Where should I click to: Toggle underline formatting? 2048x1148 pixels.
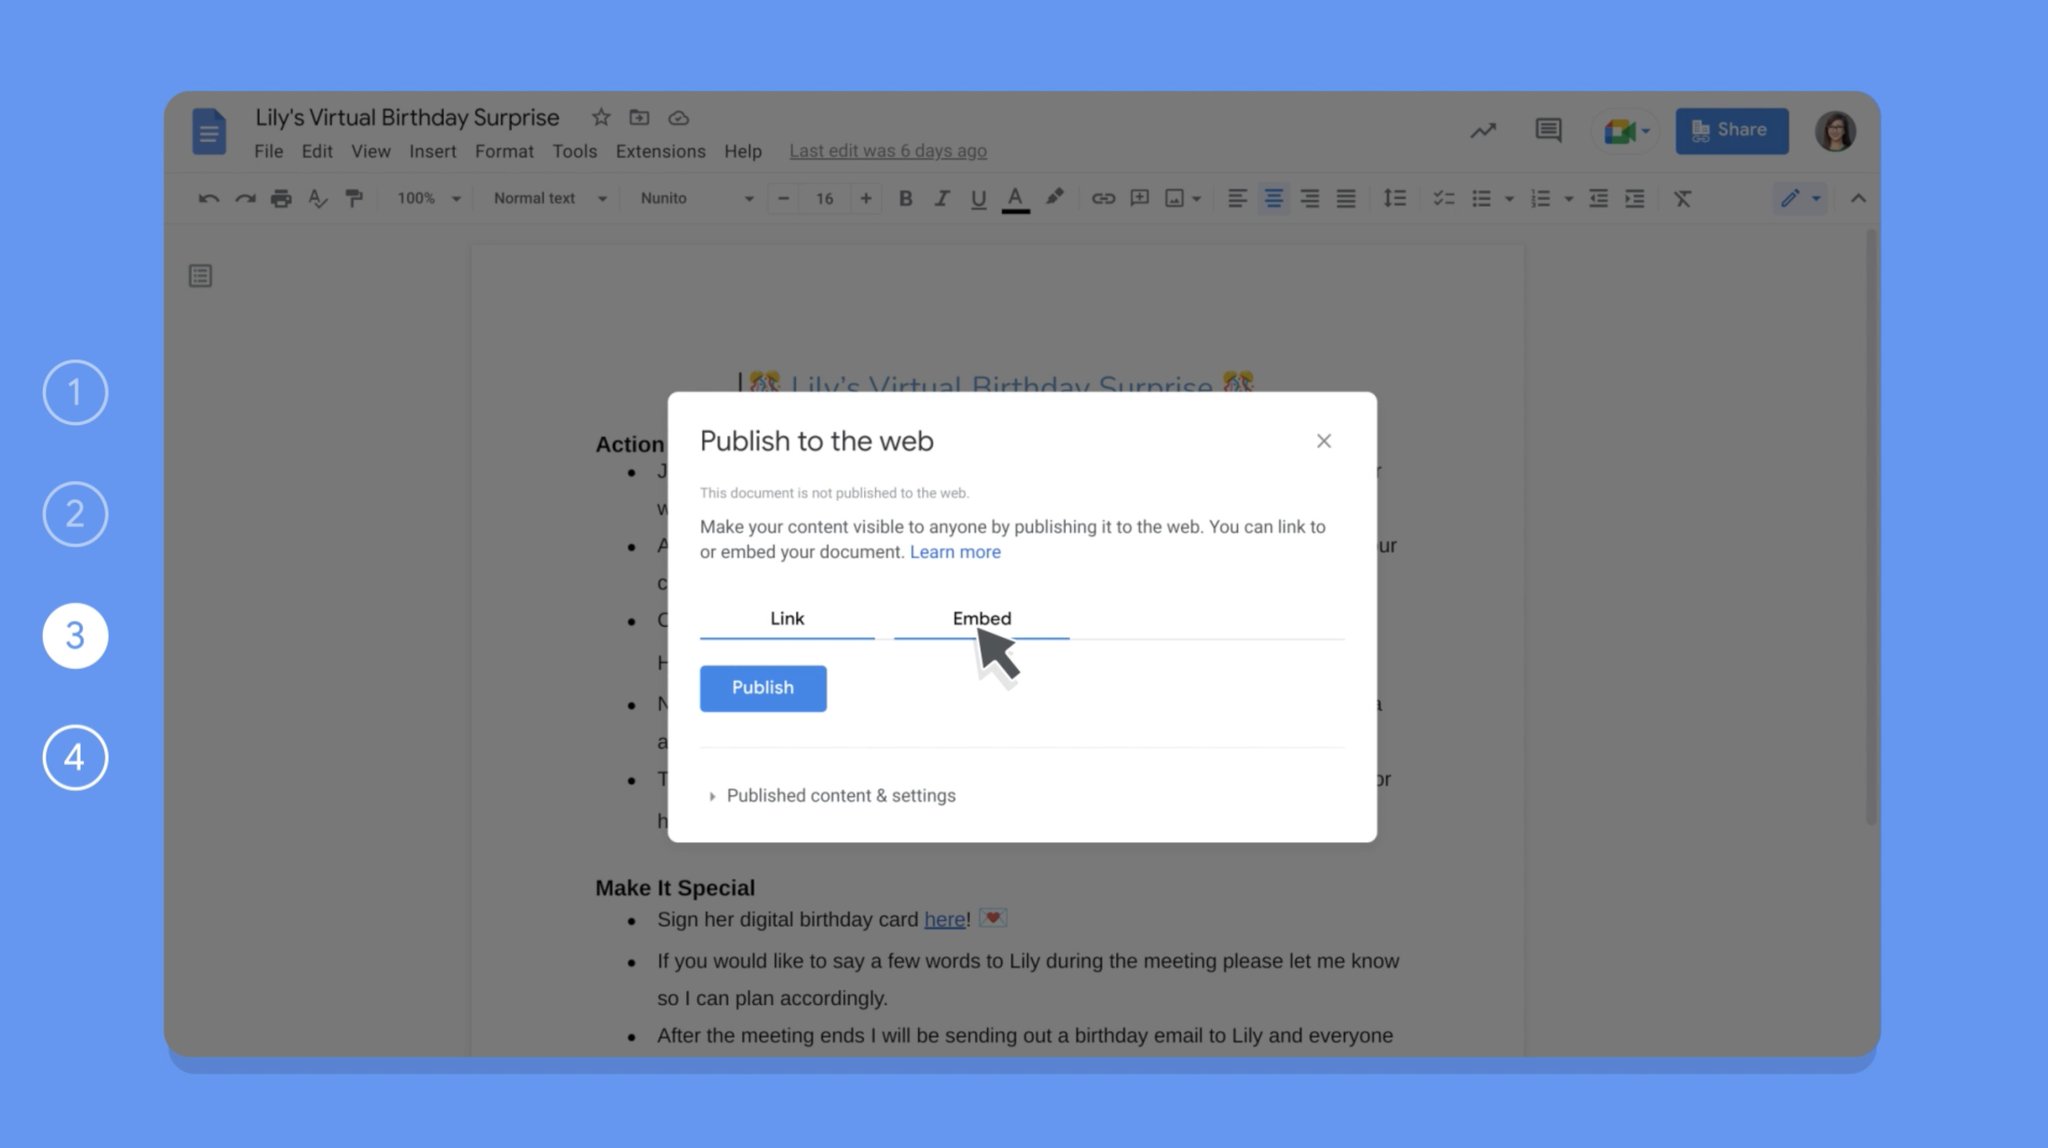(x=978, y=198)
